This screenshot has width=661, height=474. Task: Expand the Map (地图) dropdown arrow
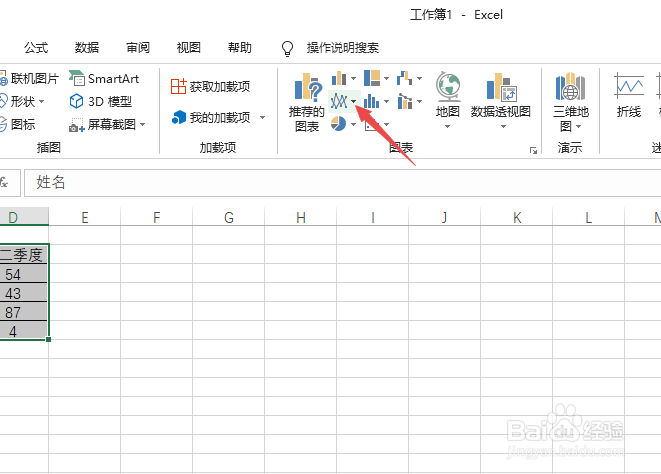pos(448,126)
